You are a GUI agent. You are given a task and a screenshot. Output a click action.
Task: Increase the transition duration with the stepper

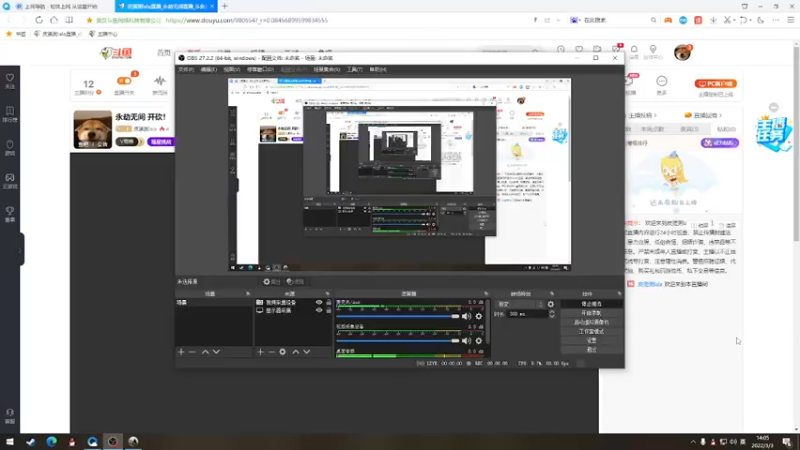pos(552,312)
